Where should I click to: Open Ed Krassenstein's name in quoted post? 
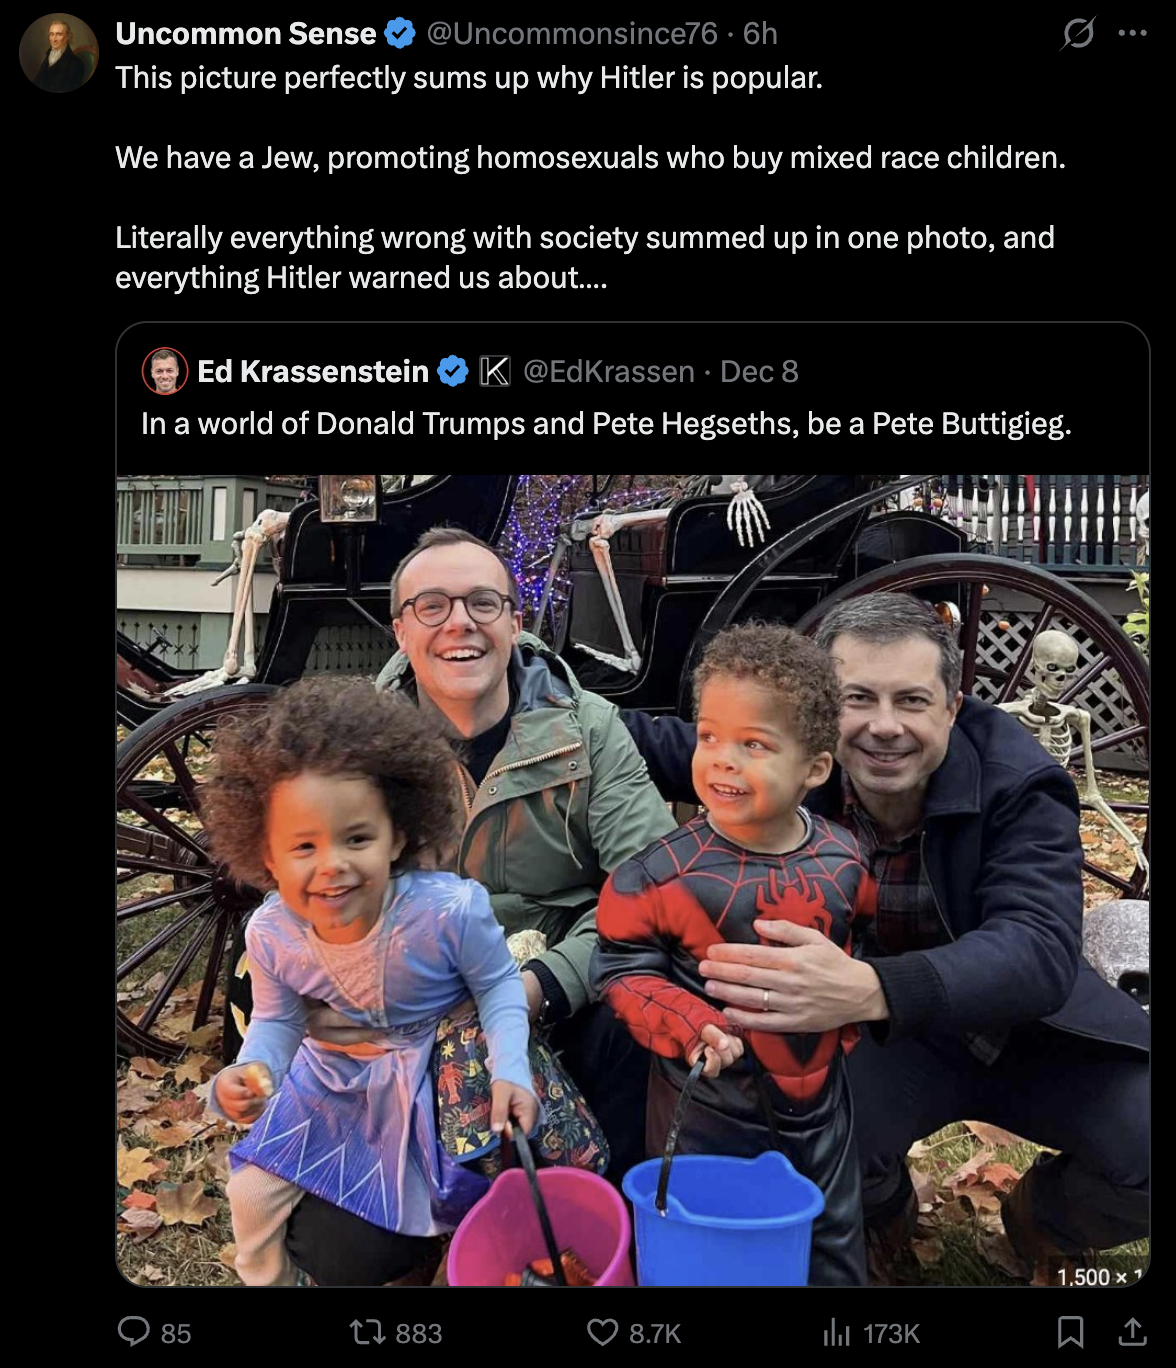313,371
